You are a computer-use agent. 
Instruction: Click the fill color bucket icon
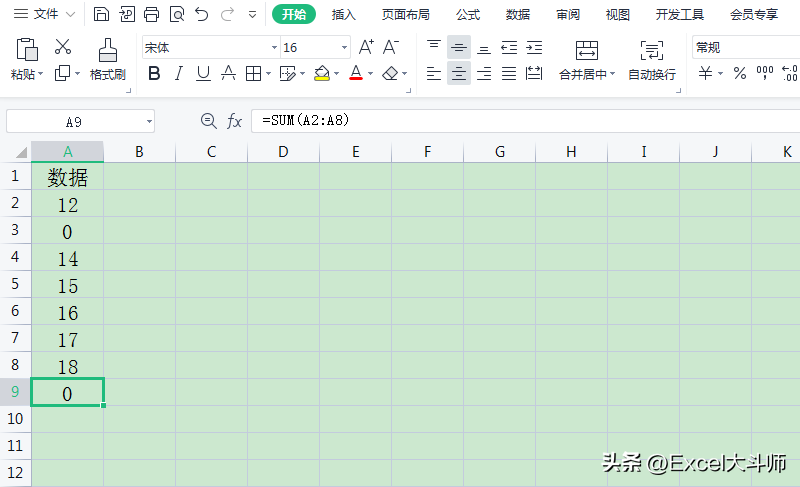tap(322, 74)
